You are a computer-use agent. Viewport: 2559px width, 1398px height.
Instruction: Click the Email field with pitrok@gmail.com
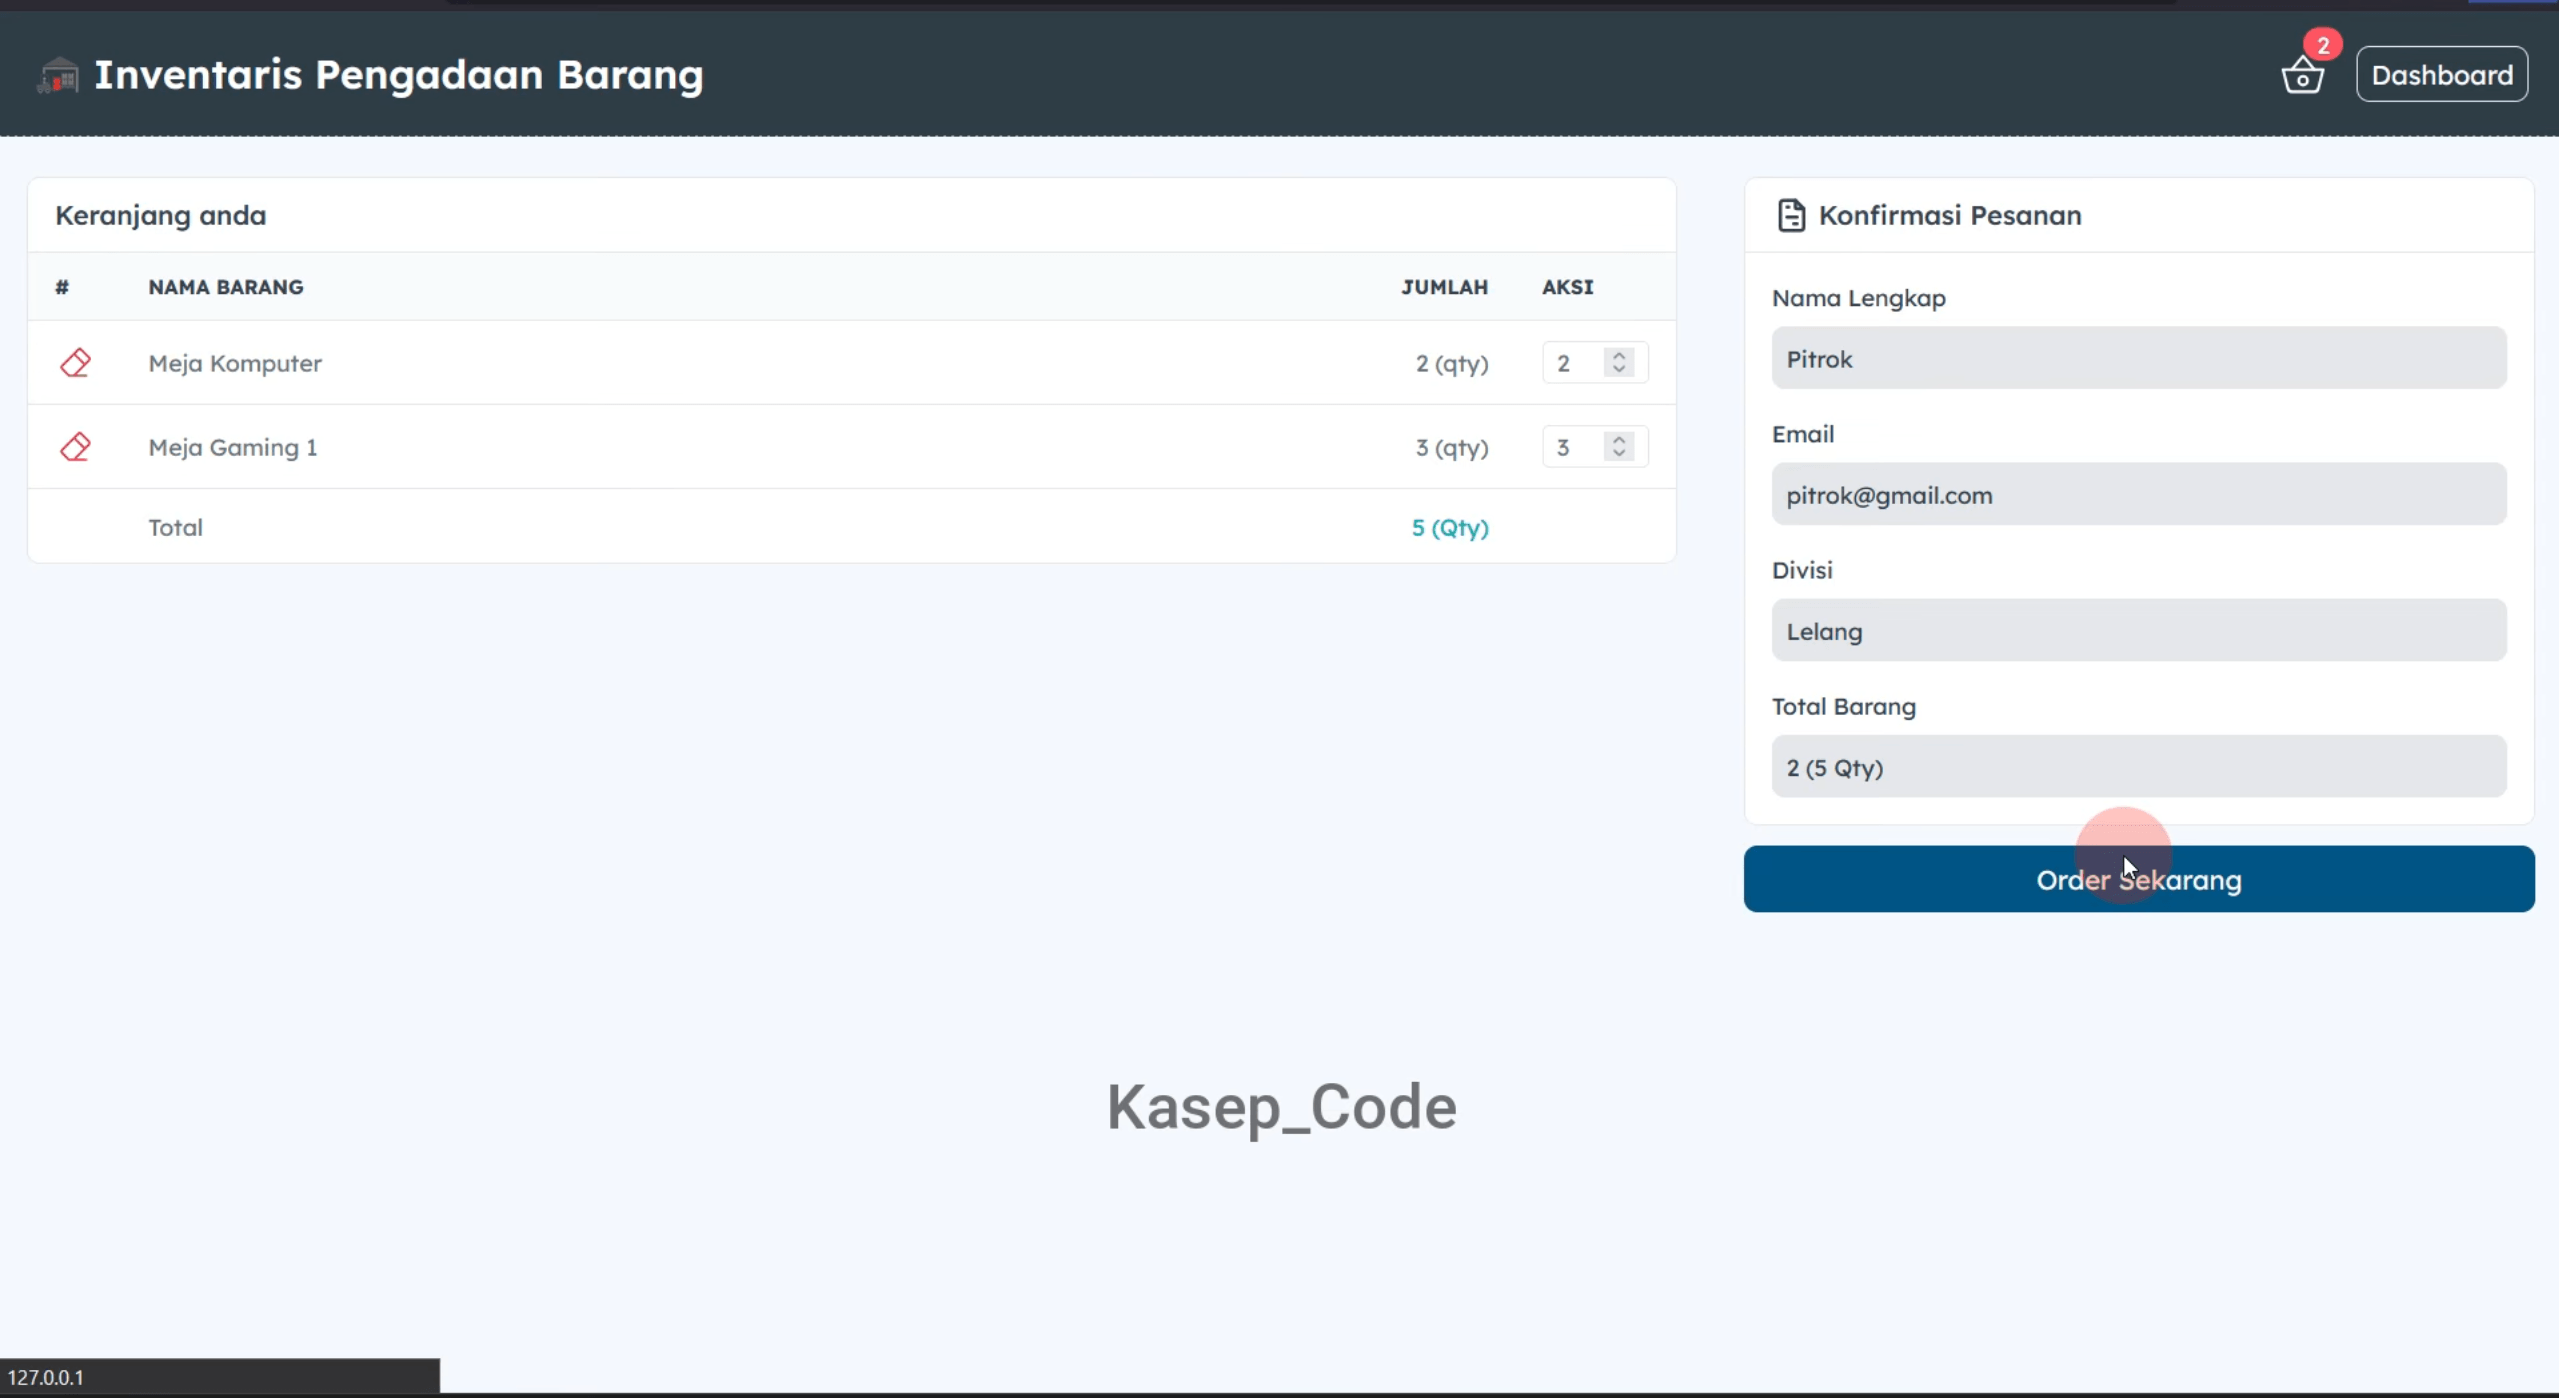click(x=2138, y=494)
